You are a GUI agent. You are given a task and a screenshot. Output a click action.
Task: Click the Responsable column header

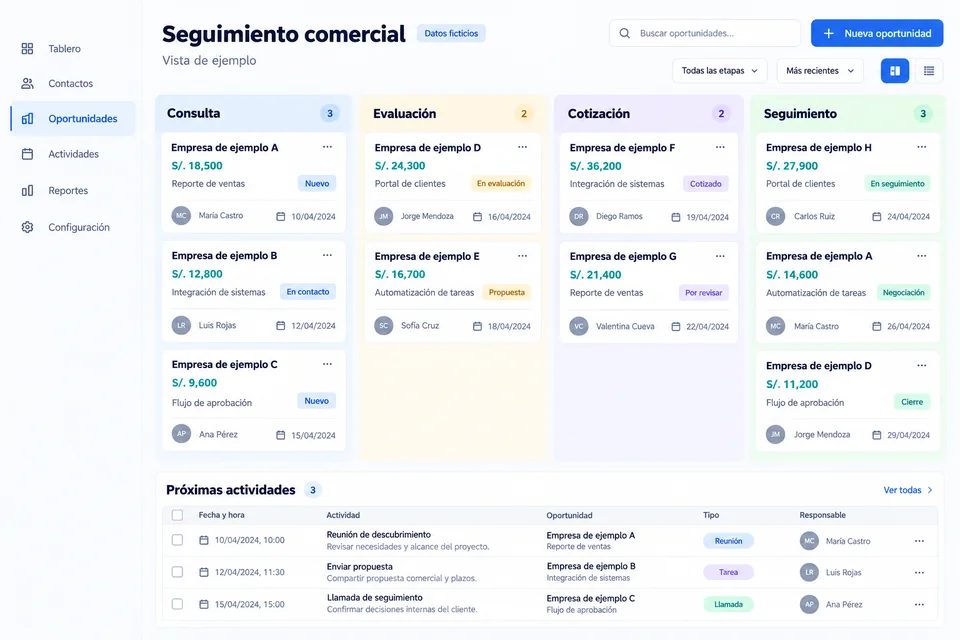pos(822,515)
